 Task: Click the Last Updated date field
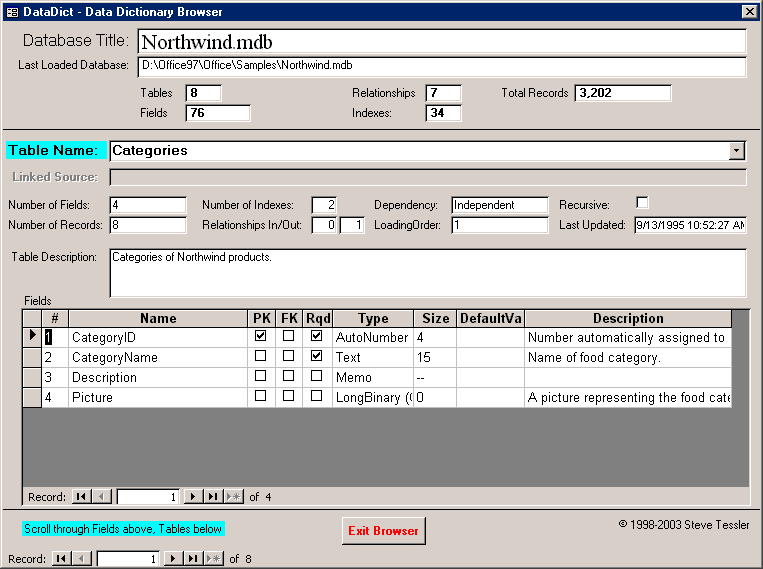coord(690,225)
